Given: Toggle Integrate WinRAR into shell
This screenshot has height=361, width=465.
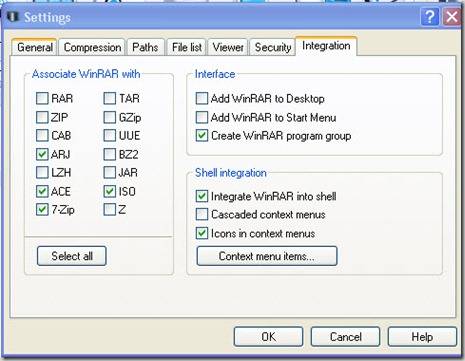Looking at the screenshot, I should [202, 196].
